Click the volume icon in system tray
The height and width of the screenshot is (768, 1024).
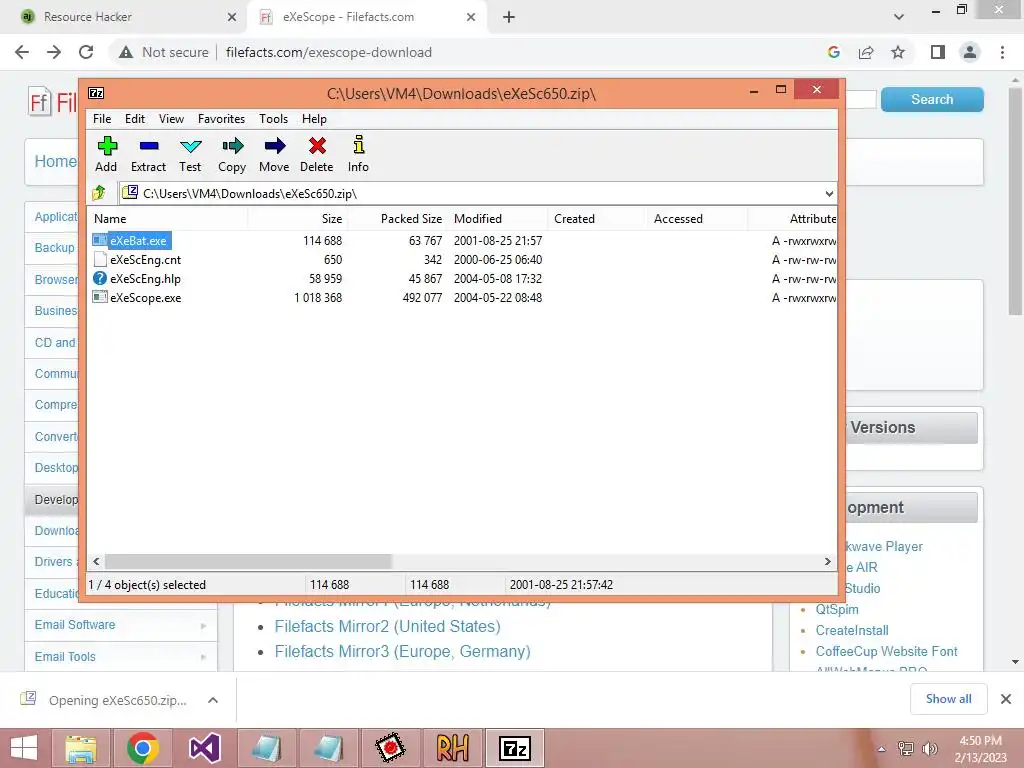pos(929,749)
